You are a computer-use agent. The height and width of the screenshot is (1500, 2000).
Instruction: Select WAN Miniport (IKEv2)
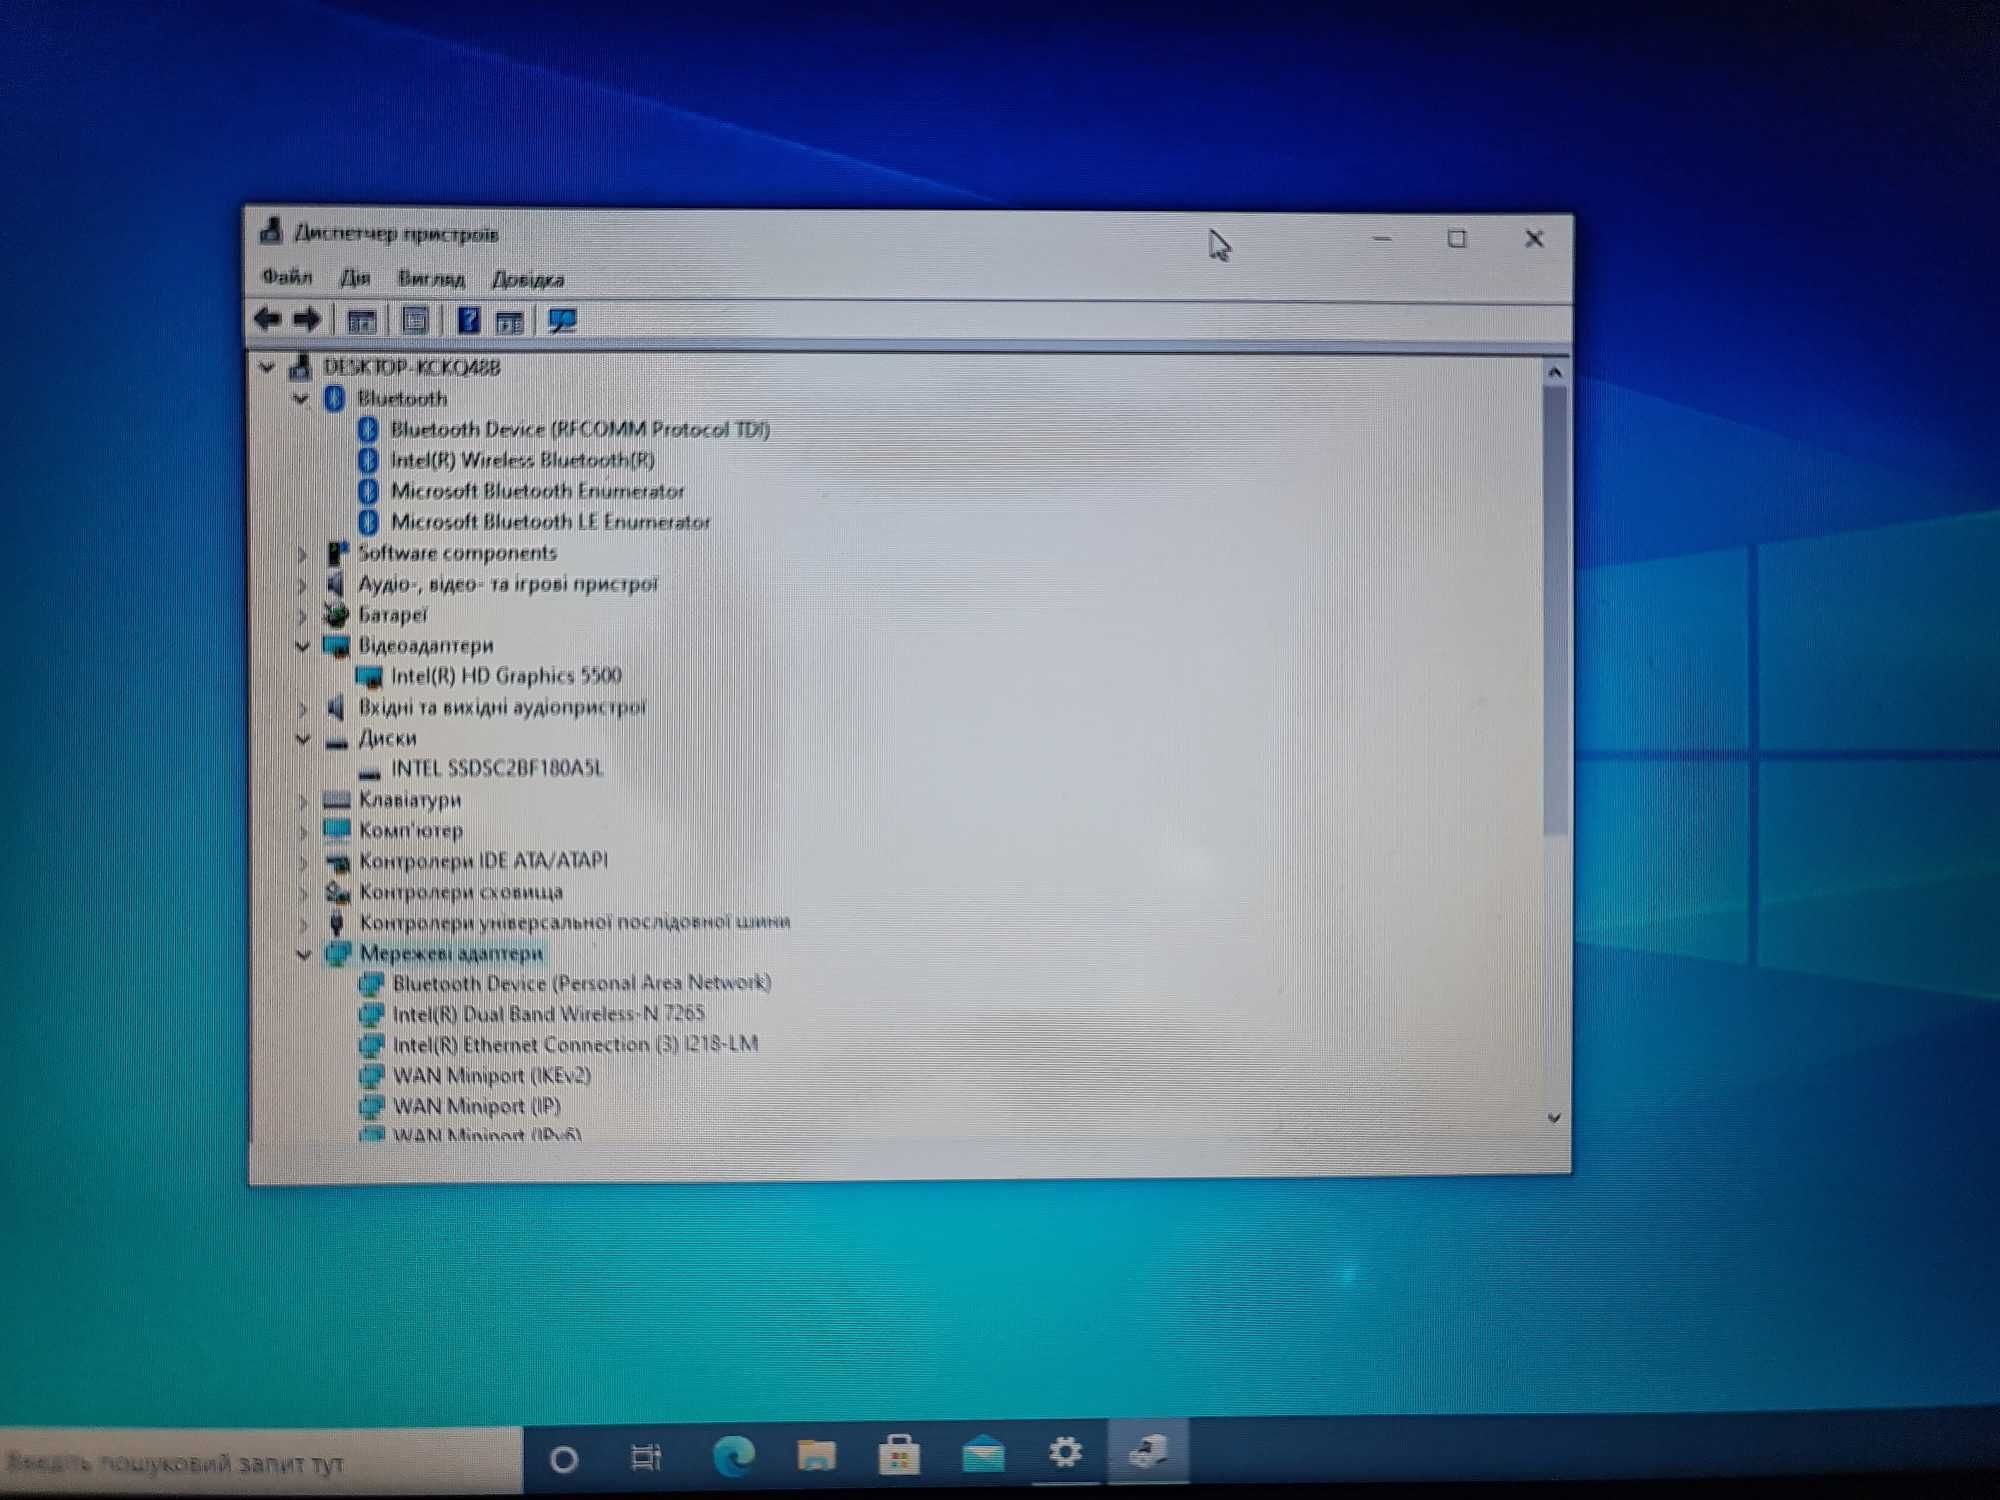pyautogui.click(x=492, y=1076)
